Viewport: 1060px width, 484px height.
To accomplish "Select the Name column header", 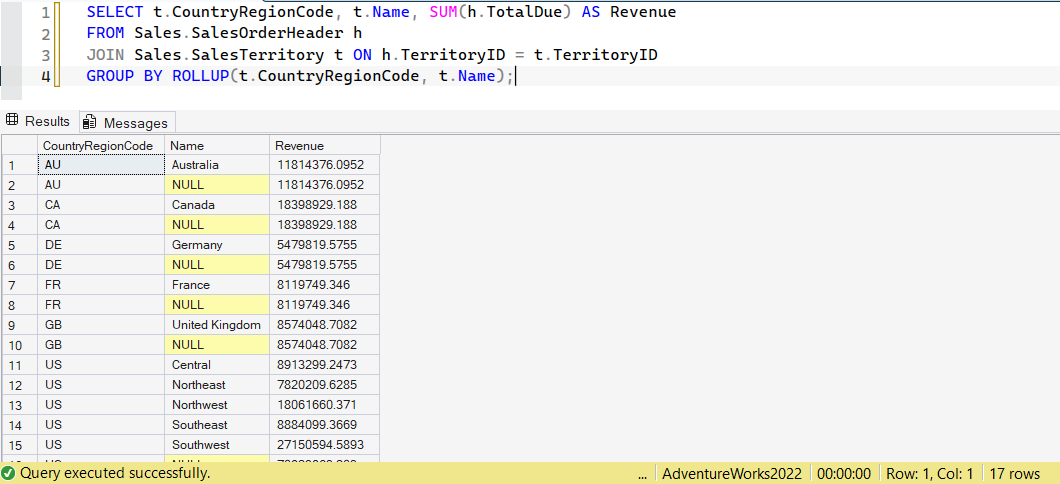I will (x=217, y=145).
